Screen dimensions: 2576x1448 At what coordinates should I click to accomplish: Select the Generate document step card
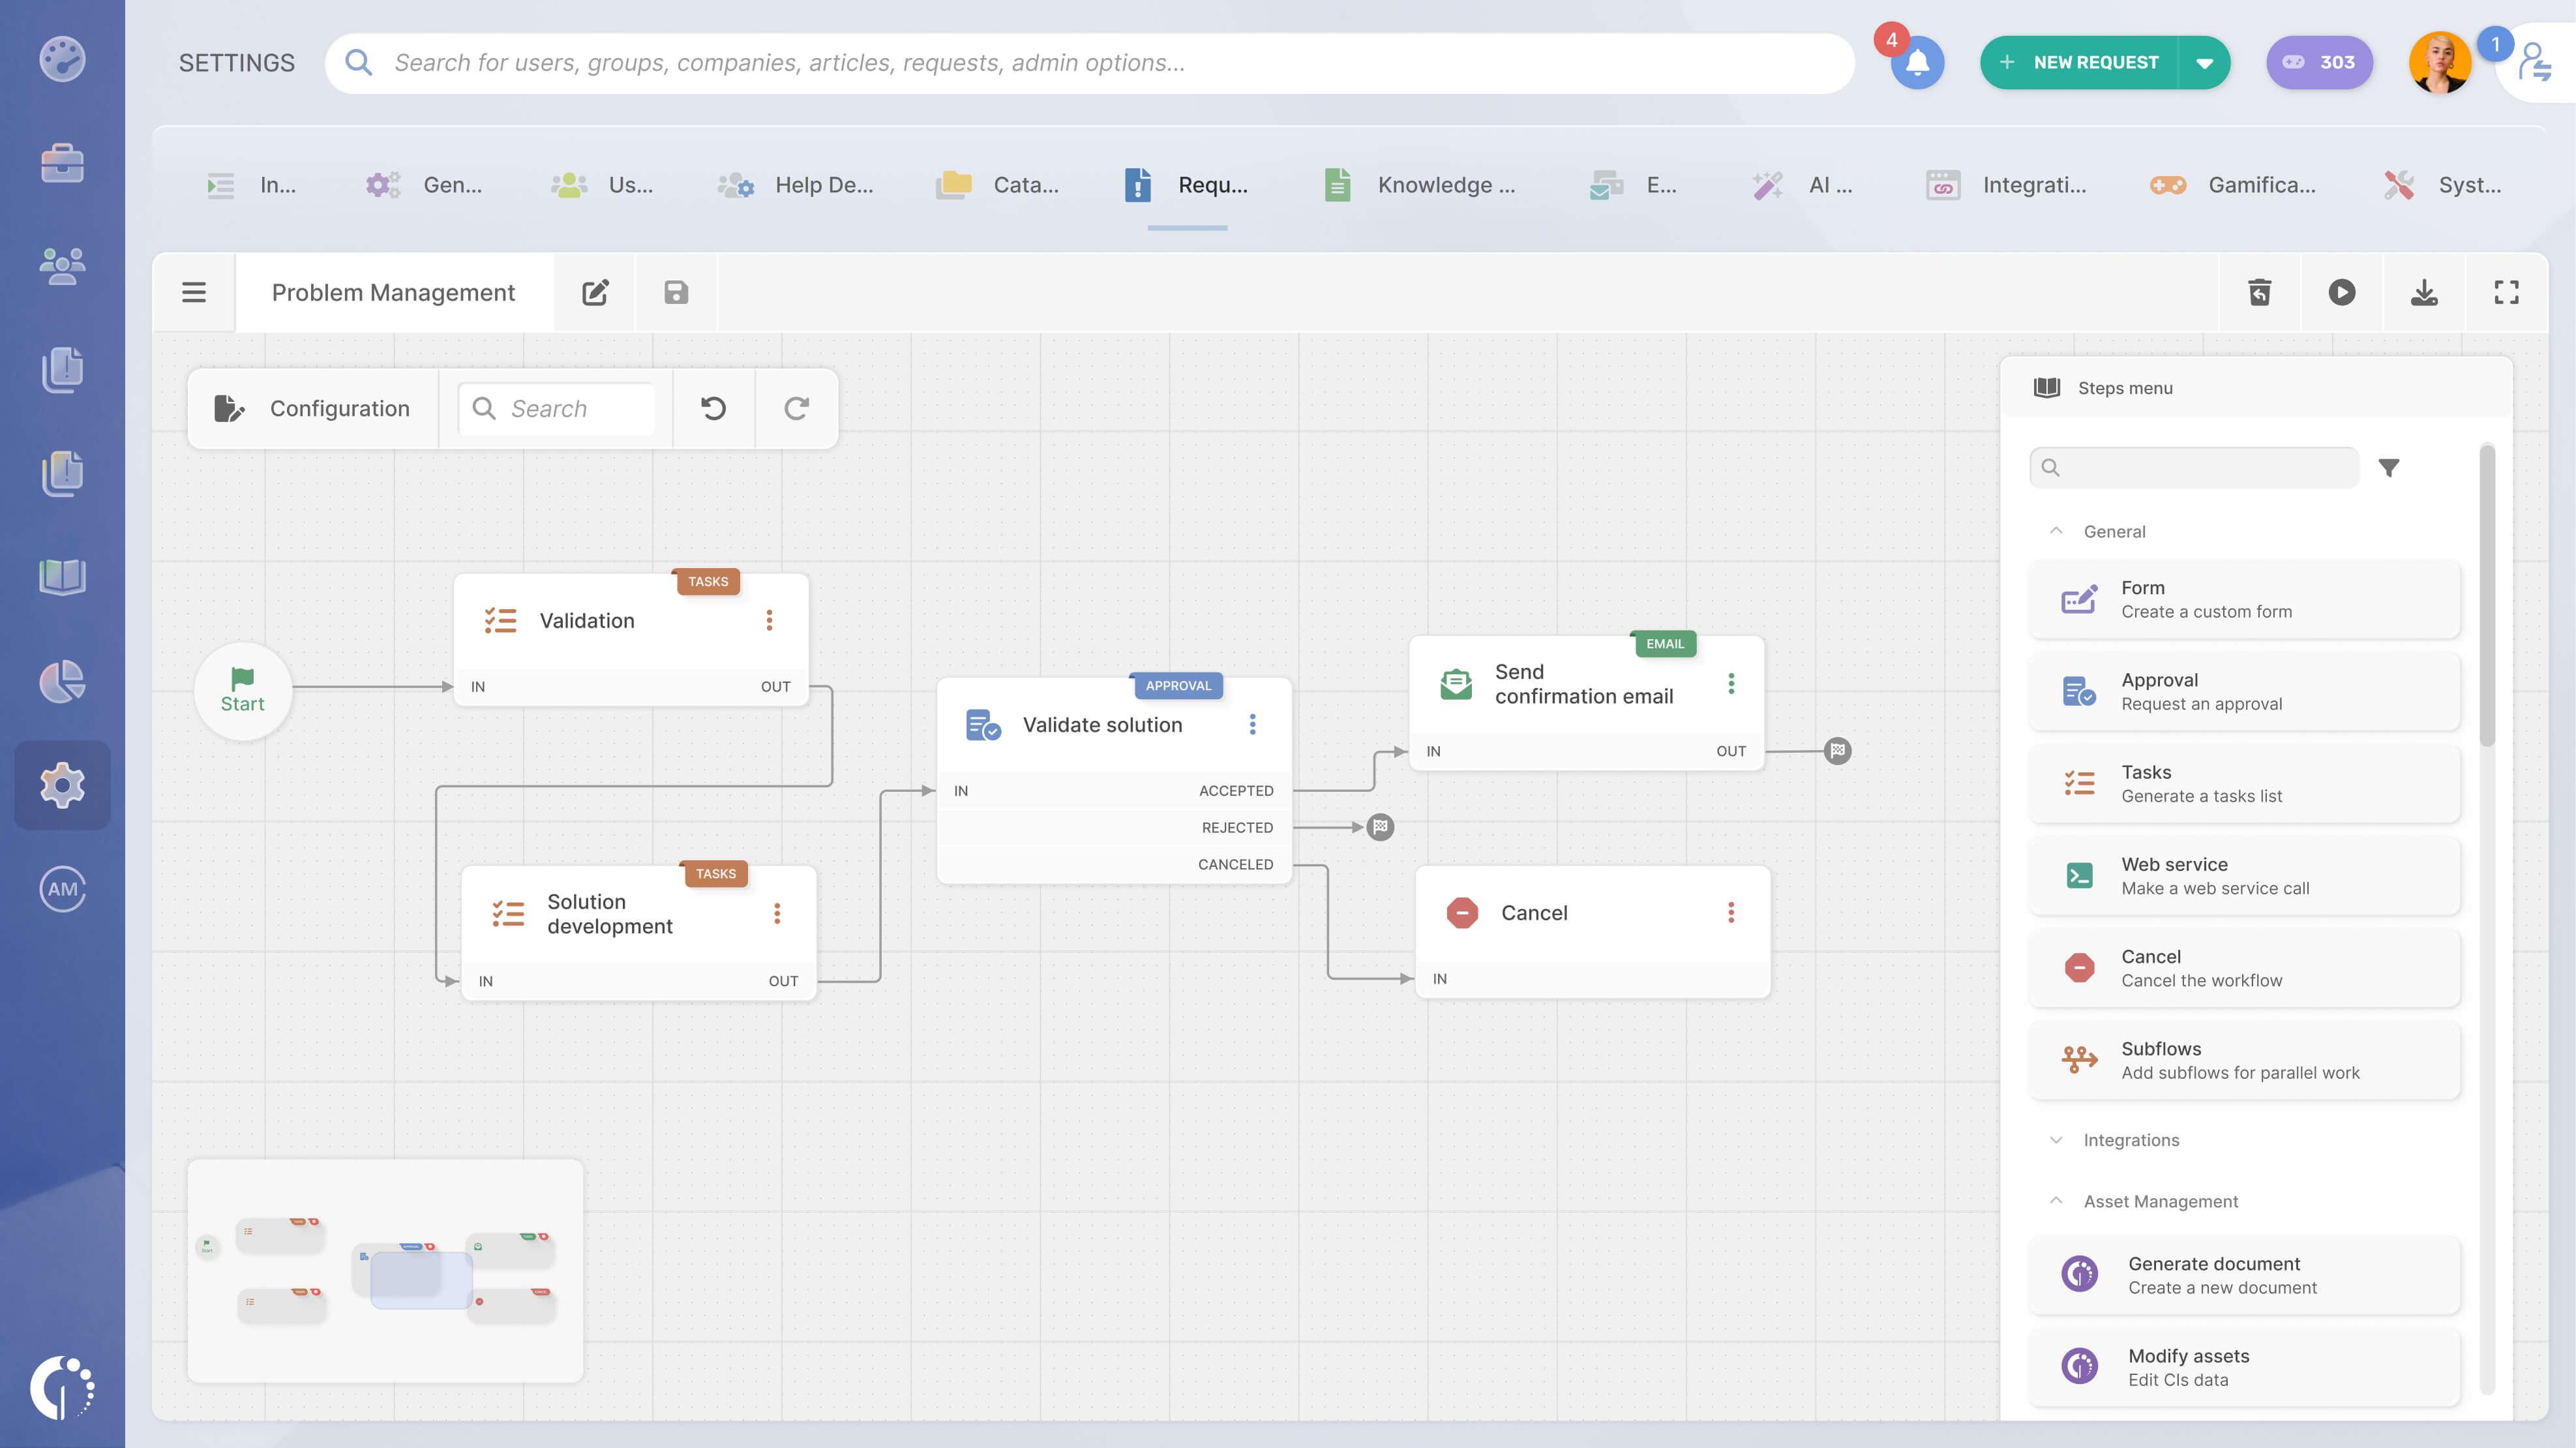tap(2244, 1276)
